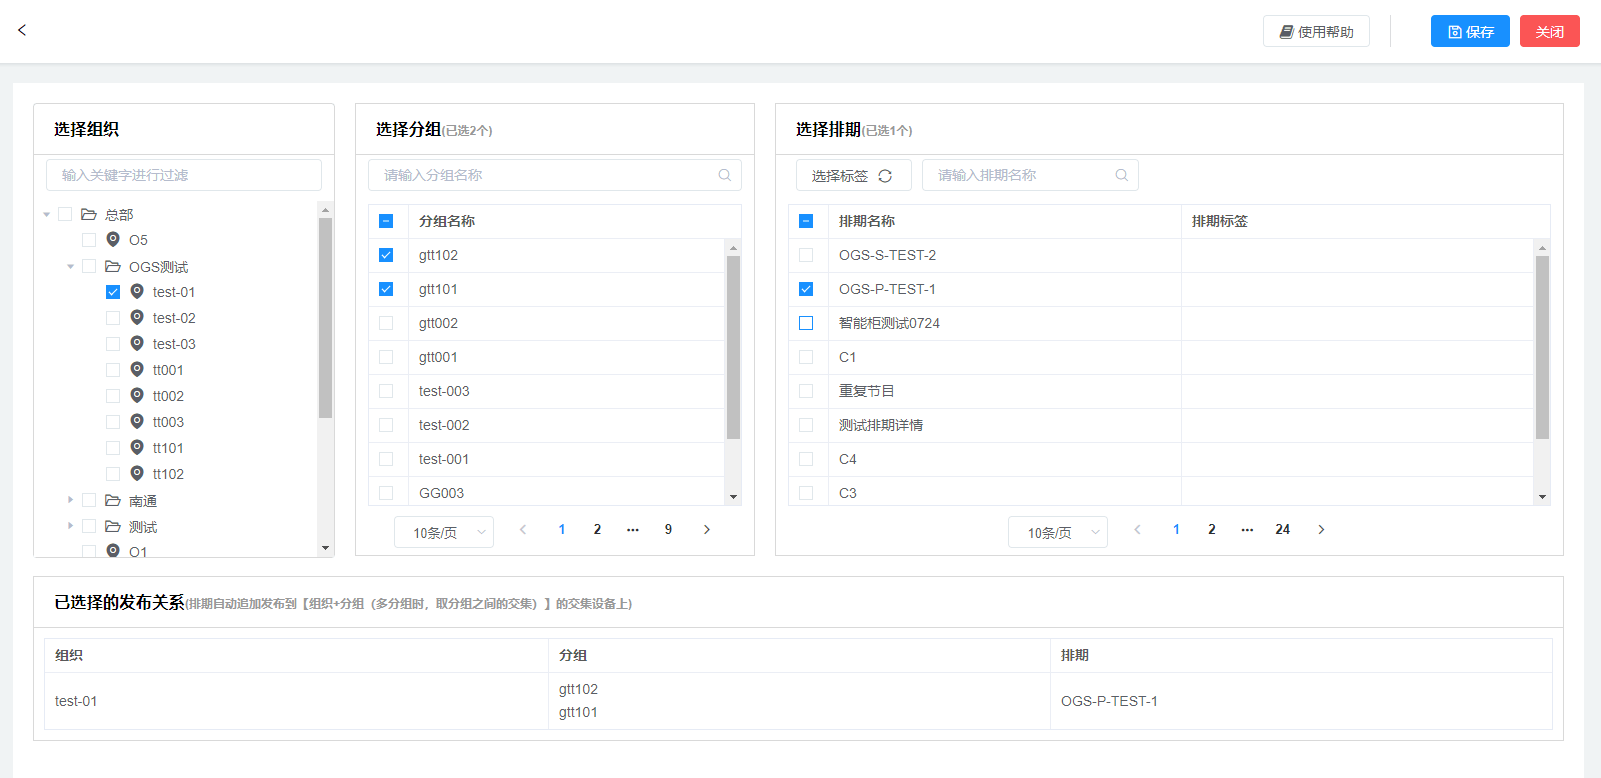Screen dimensions: 1601x778
Task: Click the schedule list scrollbar thumb
Action: pos(1542,348)
